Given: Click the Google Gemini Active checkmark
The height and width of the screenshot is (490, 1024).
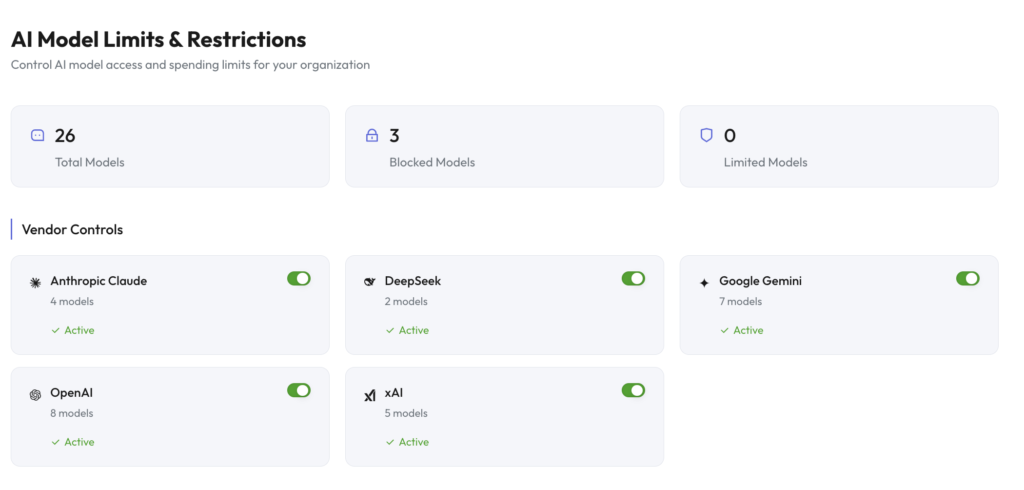Looking at the screenshot, I should click(x=724, y=331).
